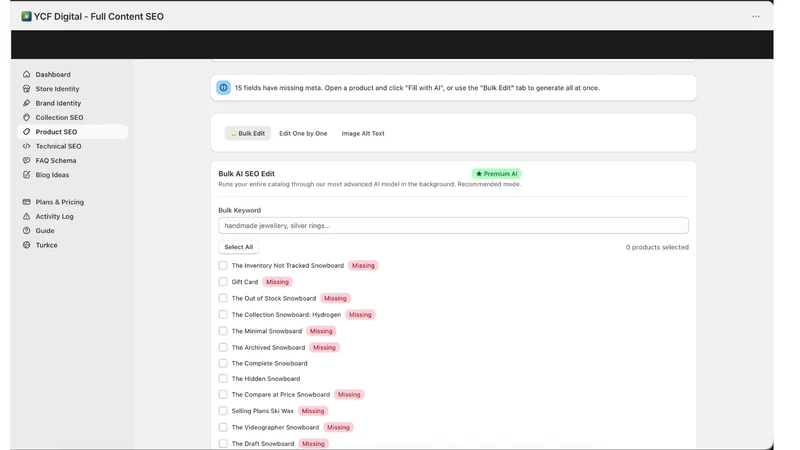Check The Videographer Snowboard checkbox
800x450 pixels.
coord(223,427)
